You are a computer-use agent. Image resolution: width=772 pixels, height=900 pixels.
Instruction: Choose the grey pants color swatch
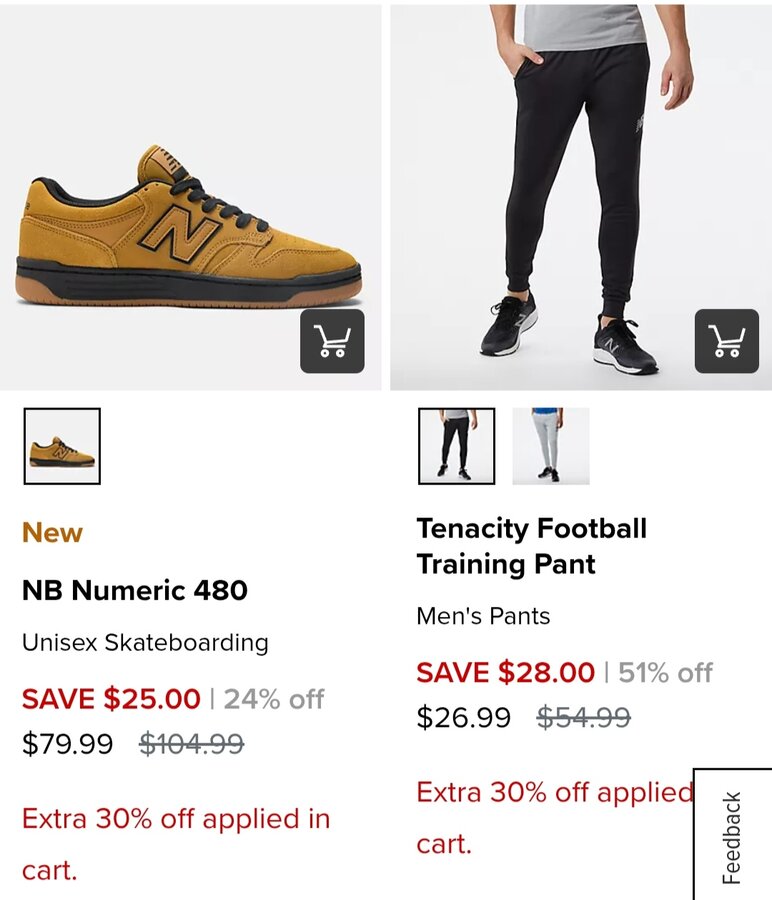click(x=551, y=446)
